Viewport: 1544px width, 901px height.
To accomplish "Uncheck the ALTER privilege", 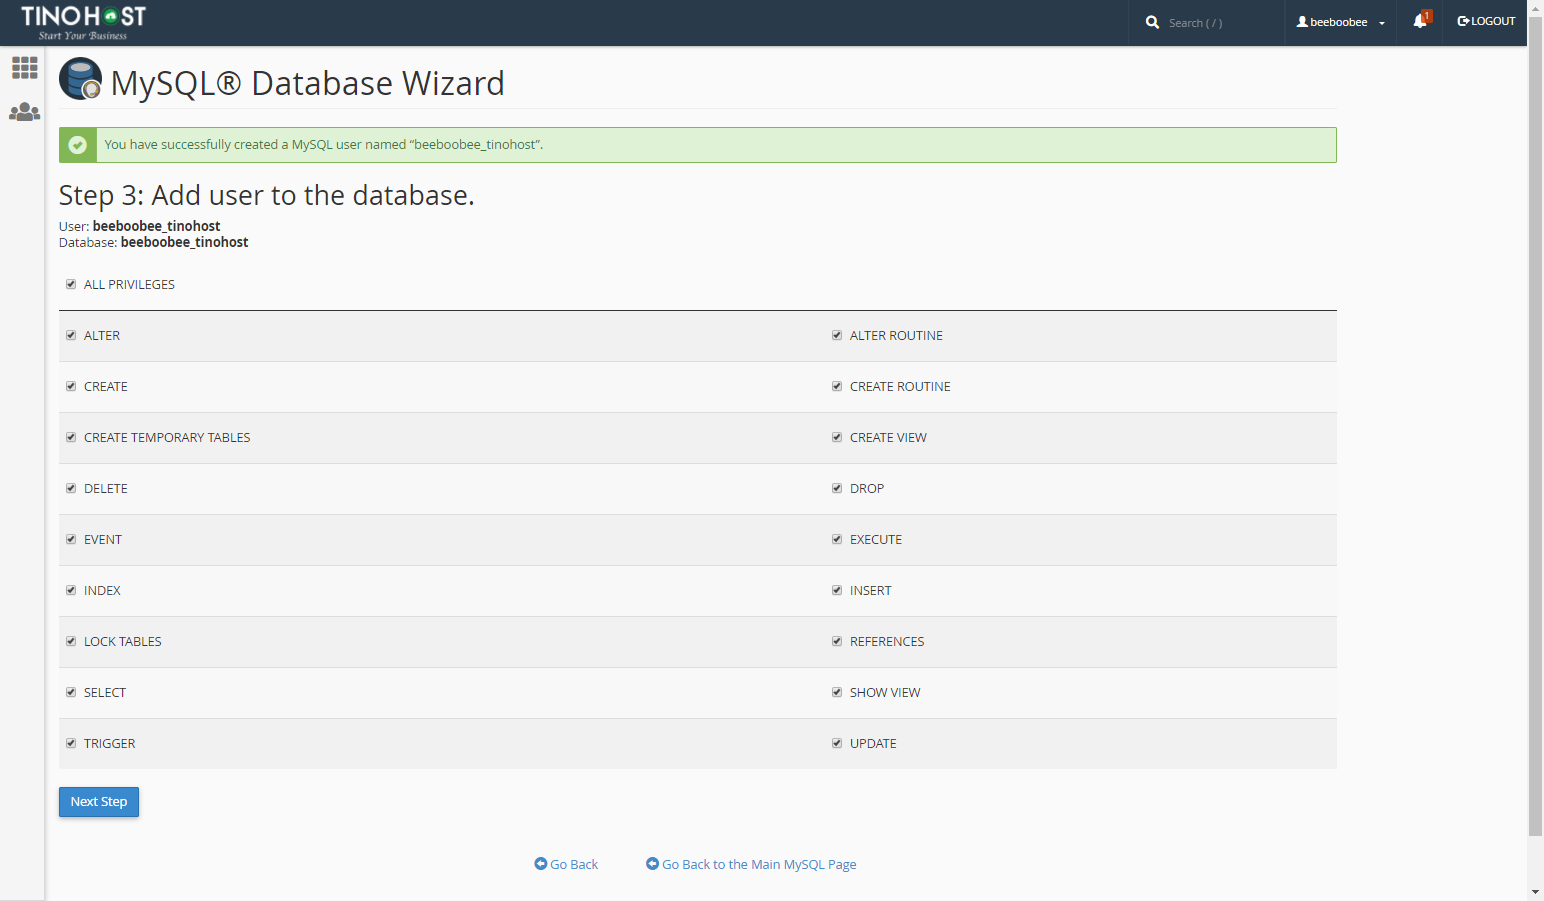I will [x=71, y=335].
